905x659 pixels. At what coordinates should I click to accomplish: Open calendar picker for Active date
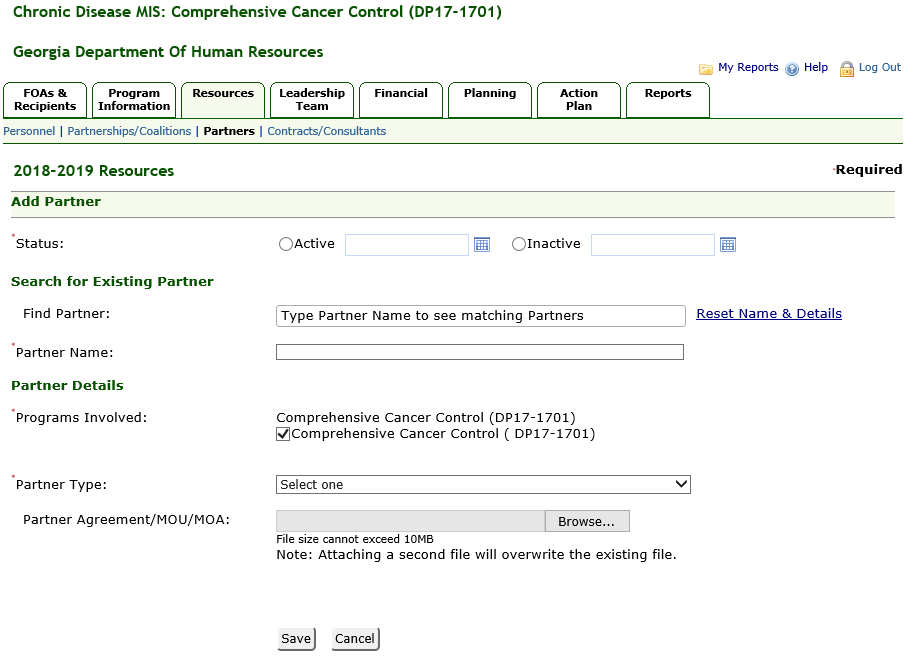click(x=482, y=245)
